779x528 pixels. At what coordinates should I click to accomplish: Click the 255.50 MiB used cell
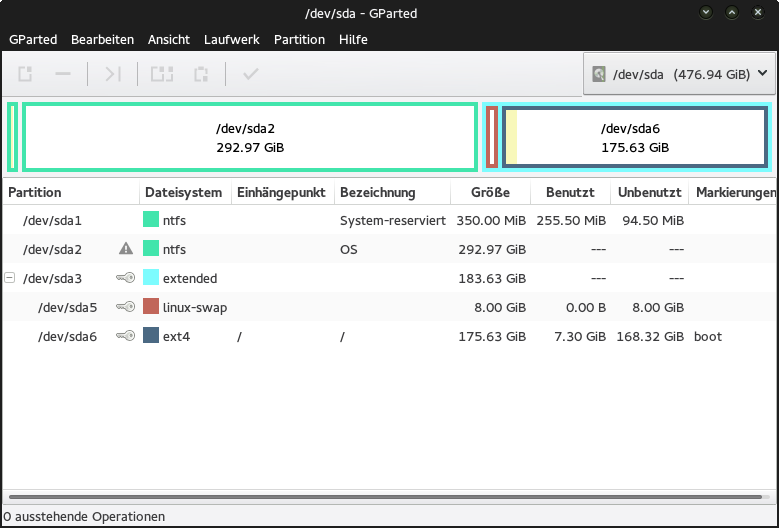[571, 221]
